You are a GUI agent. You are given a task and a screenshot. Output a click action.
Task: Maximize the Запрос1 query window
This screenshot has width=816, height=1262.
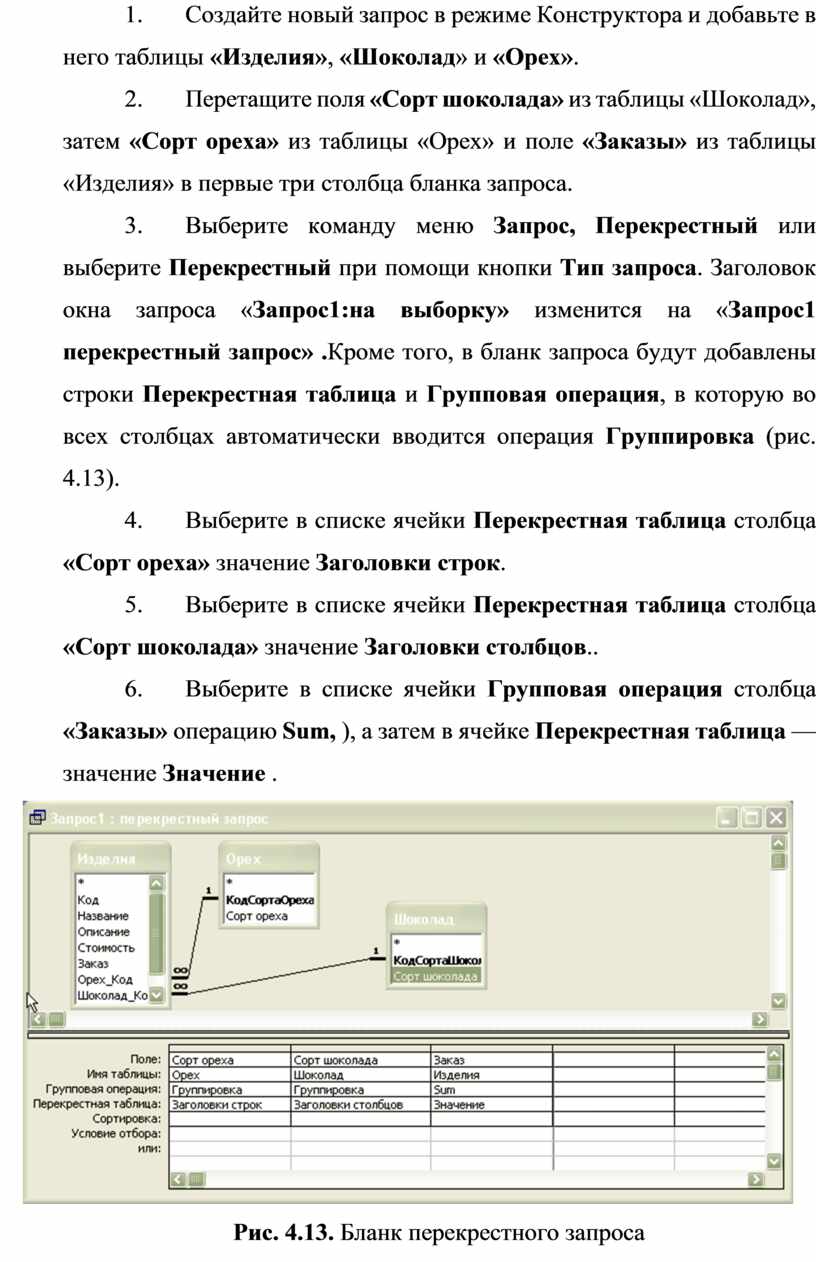click(751, 817)
